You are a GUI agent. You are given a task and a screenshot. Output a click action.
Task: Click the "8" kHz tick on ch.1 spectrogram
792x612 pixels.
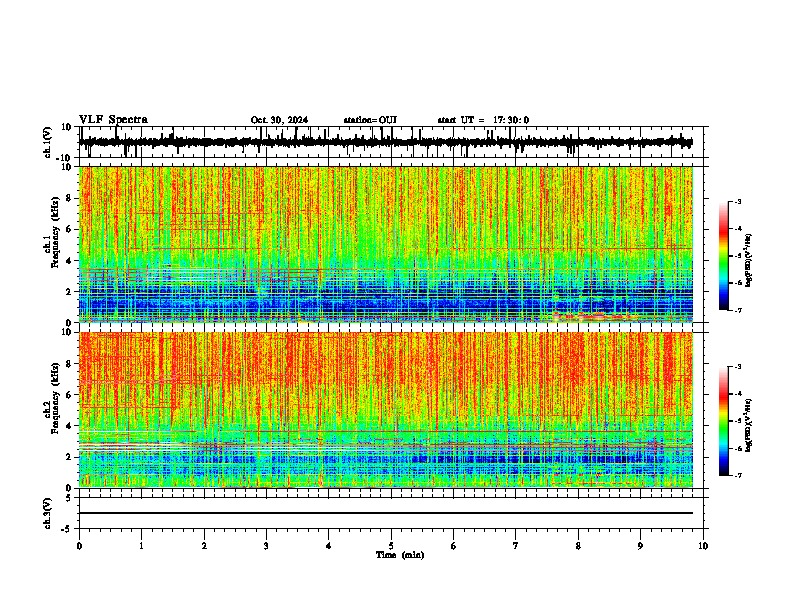click(x=69, y=198)
